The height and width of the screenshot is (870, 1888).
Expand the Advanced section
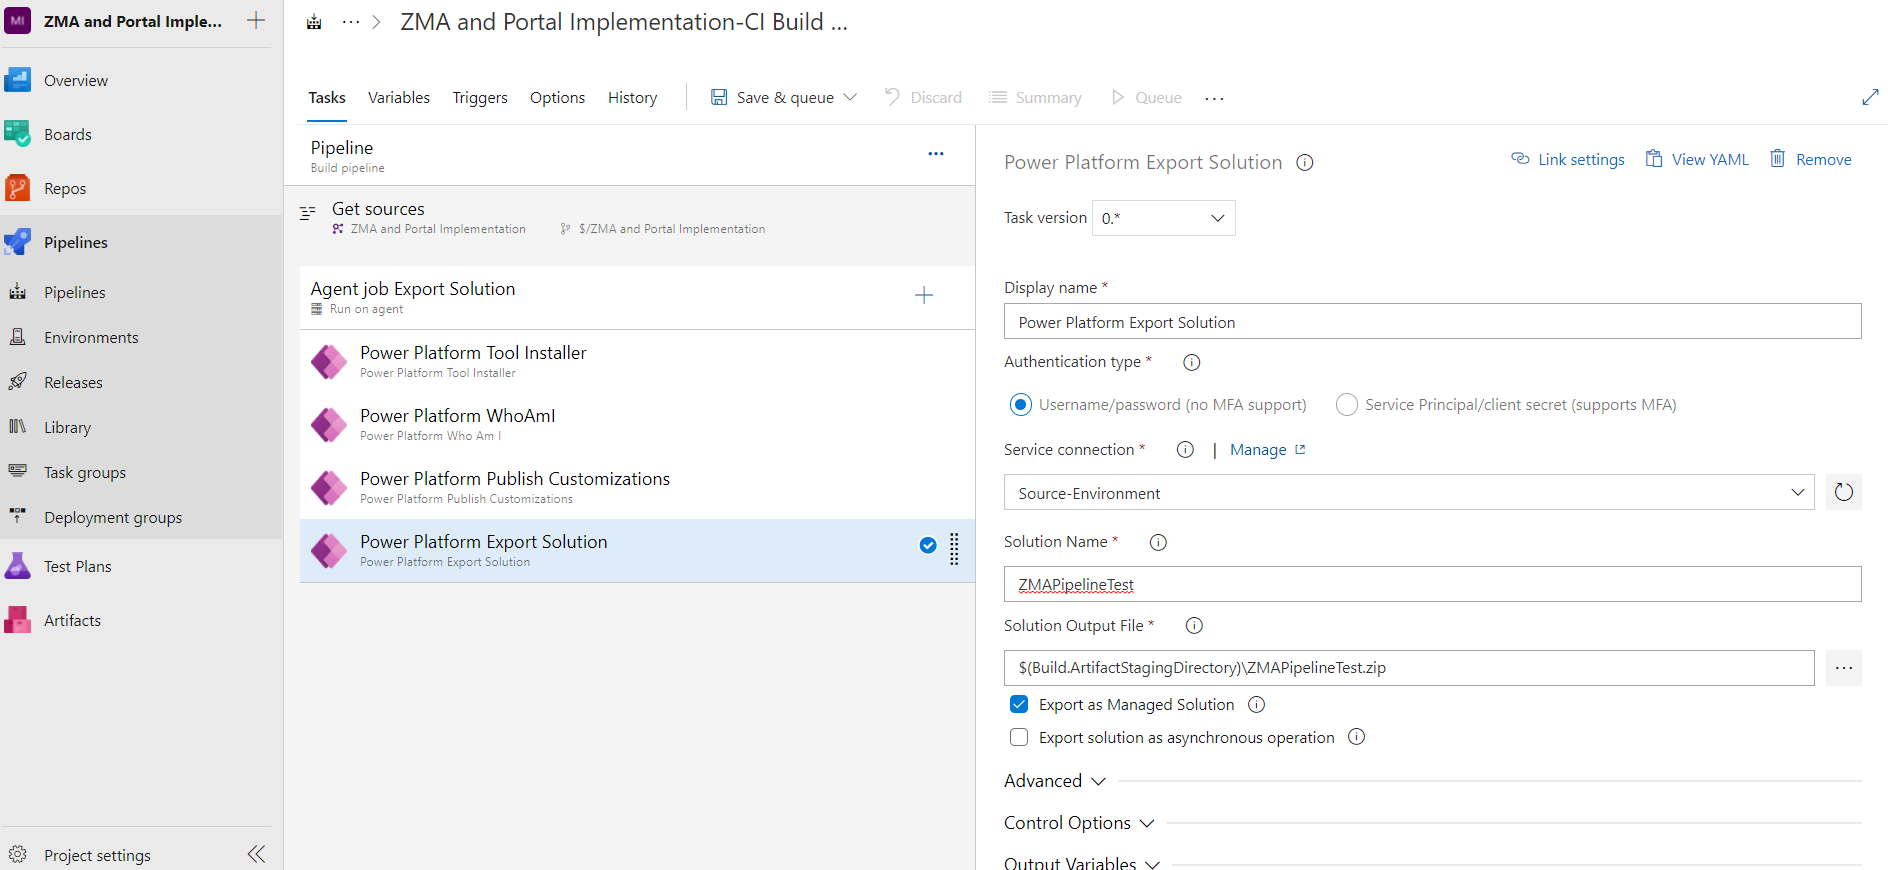[1055, 781]
